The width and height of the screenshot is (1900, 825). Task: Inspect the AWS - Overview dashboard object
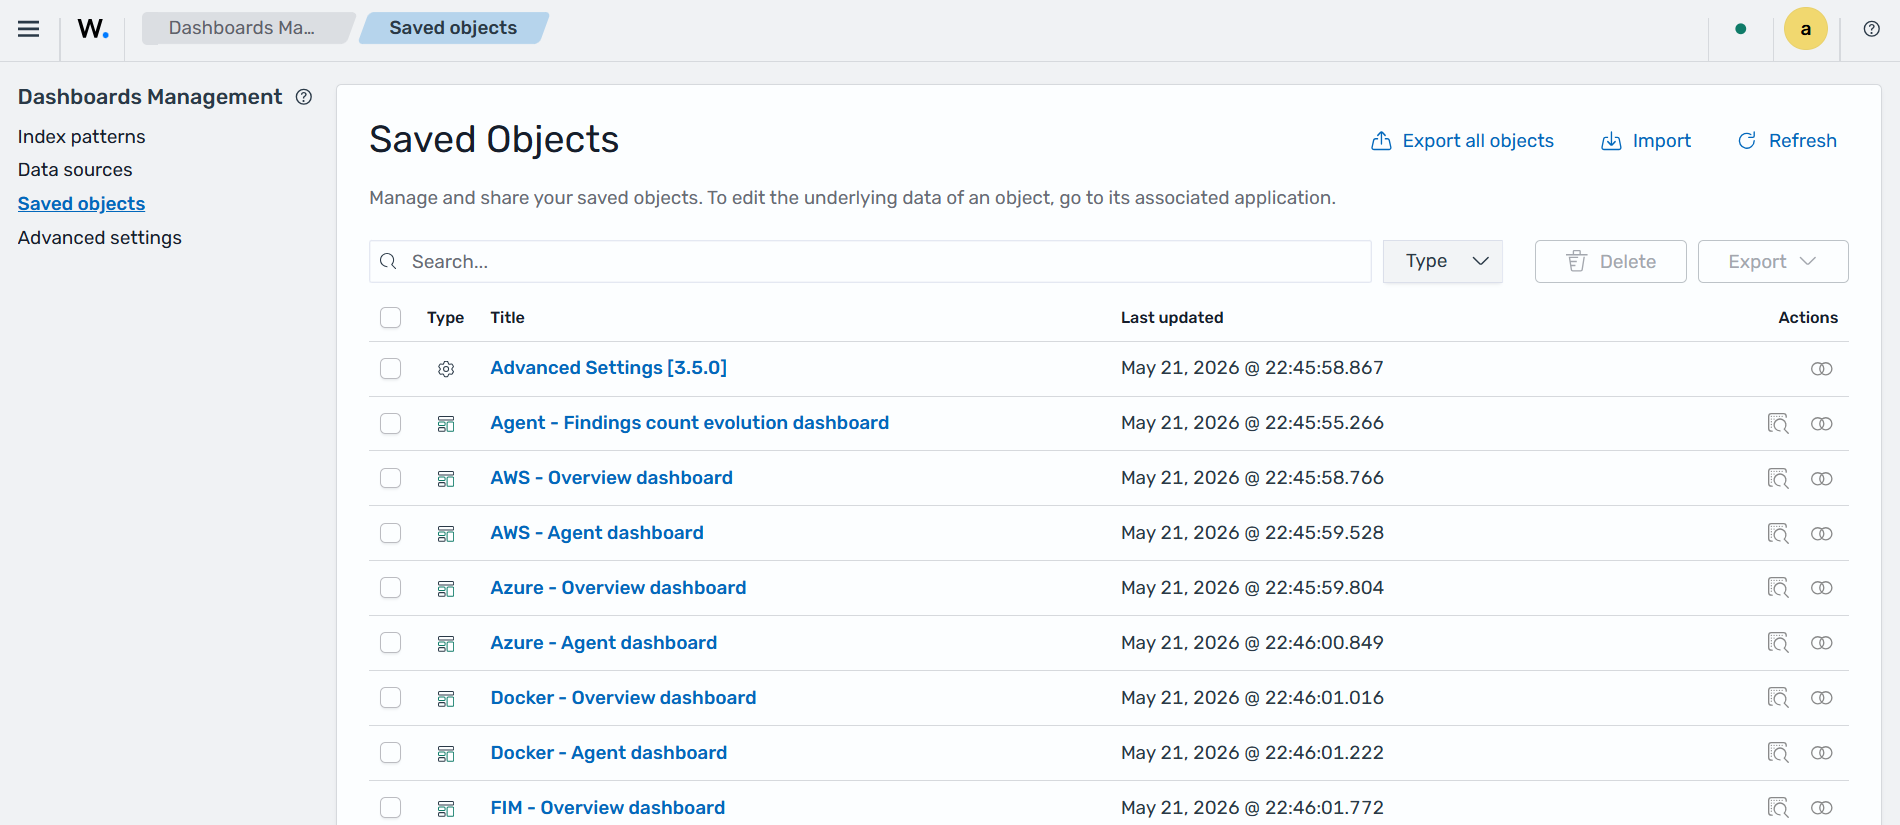(x=1777, y=478)
